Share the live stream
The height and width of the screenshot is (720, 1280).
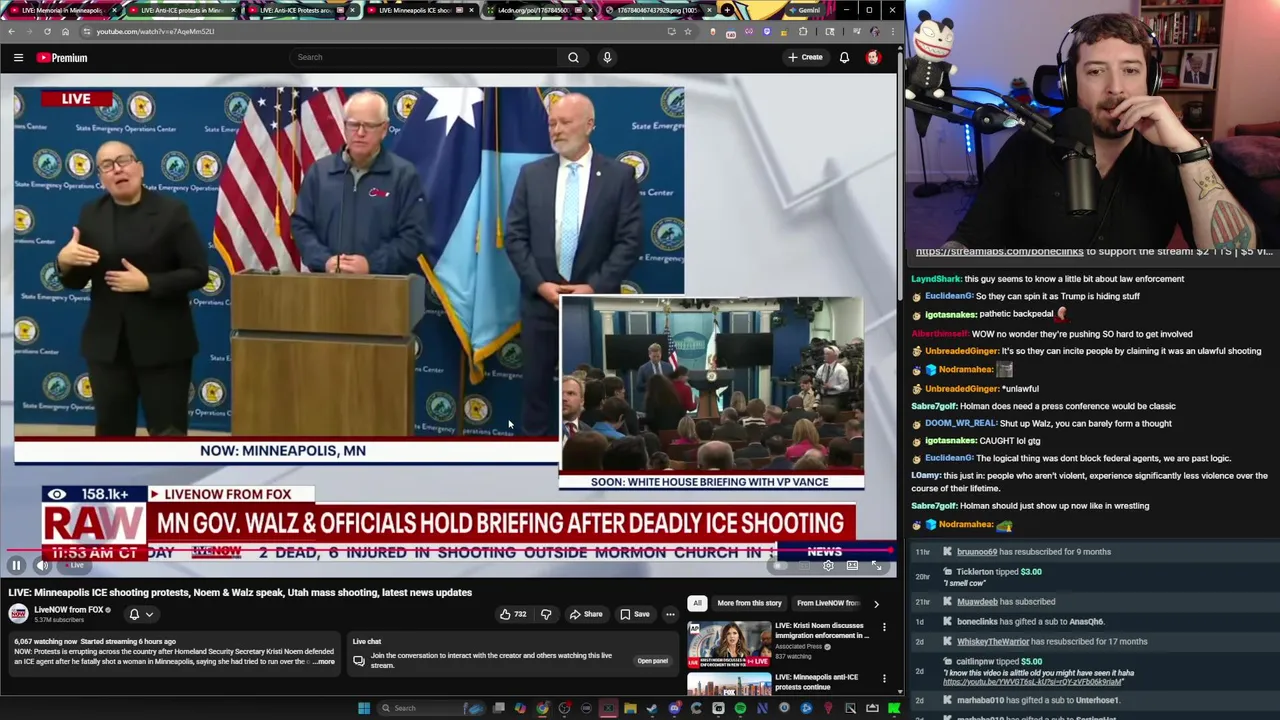click(x=586, y=614)
